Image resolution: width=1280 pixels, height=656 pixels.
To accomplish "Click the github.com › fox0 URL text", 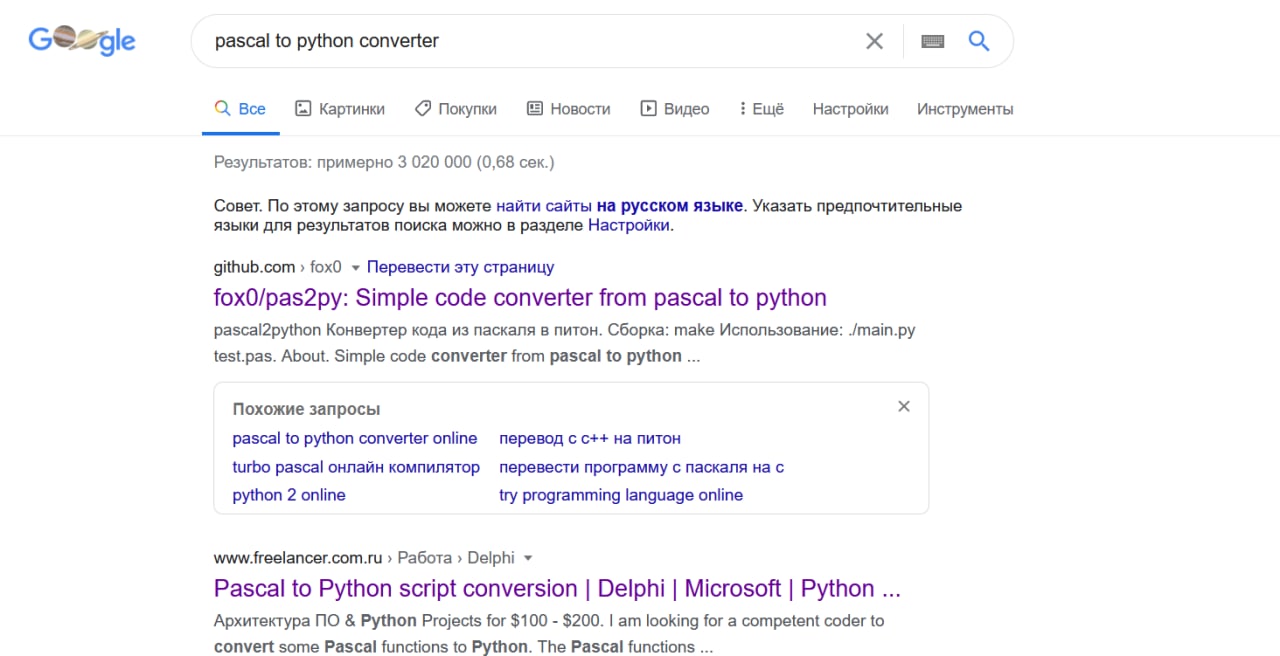I will click(x=278, y=267).
